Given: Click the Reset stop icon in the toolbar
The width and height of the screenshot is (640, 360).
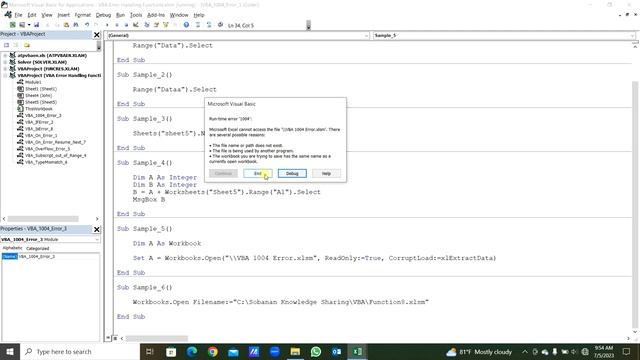Looking at the screenshot, I should pos(126,25).
